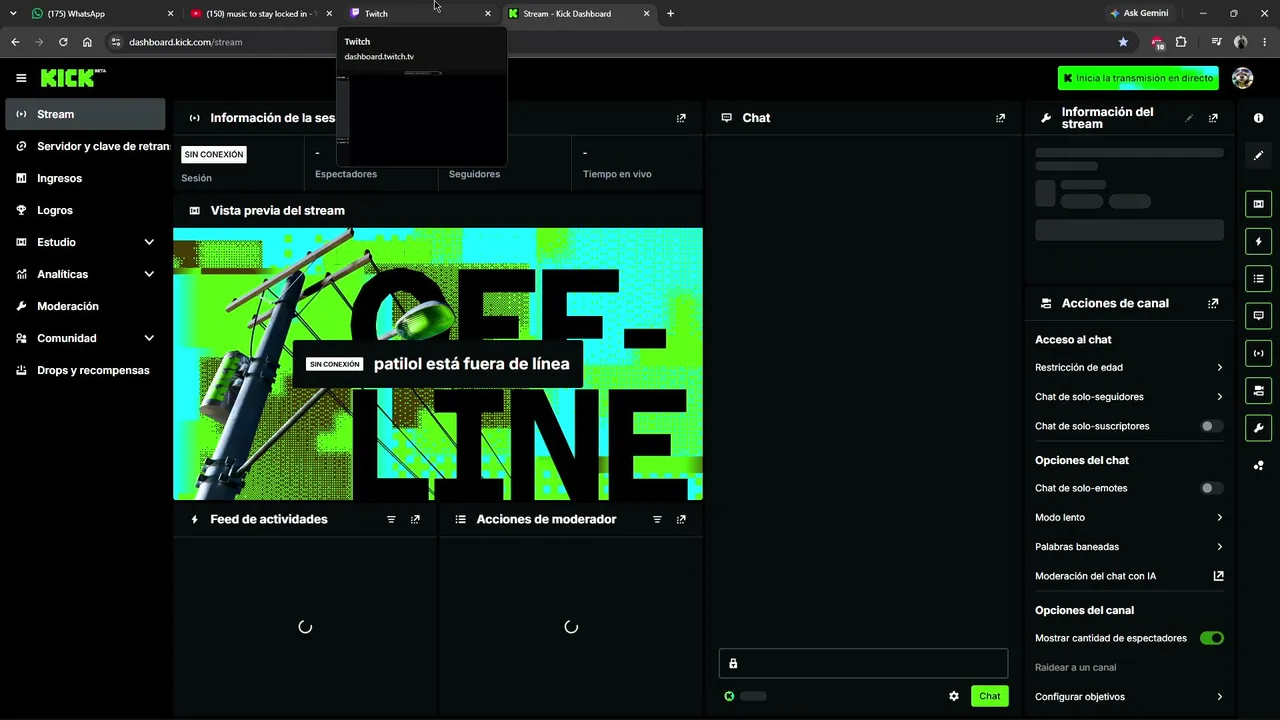Toggle stream preview panel in right rail

pos(1258,204)
